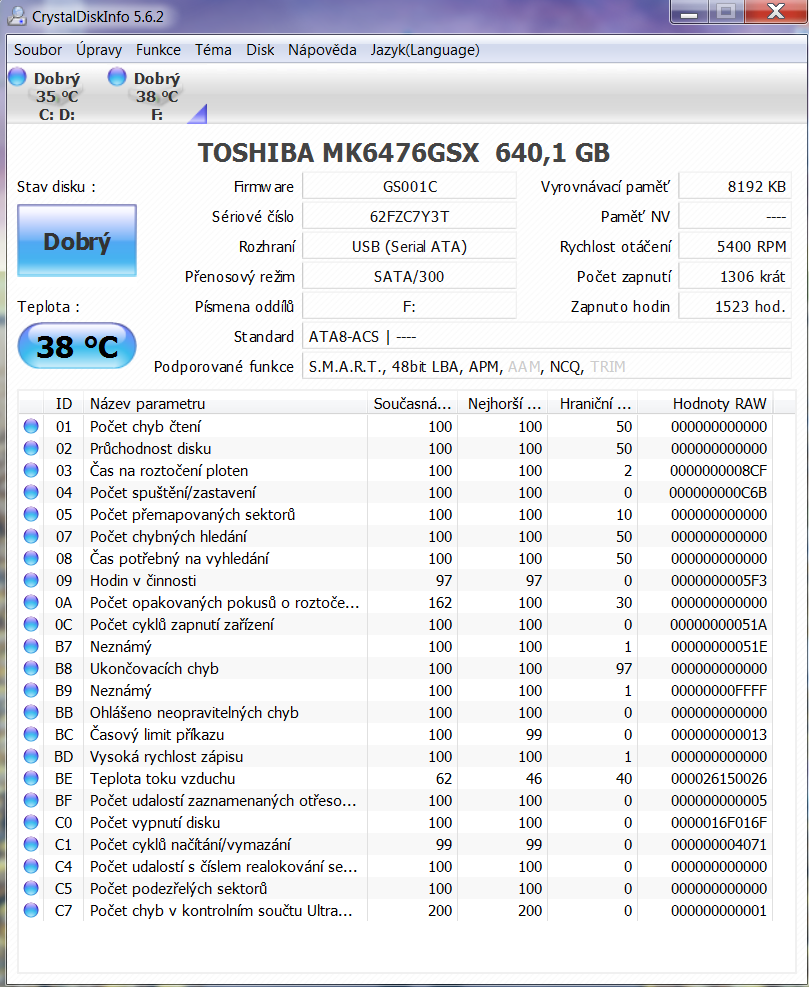Screen dimensions: 809x987
Task: Minimize the CrystalDiskInfo window
Action: pyautogui.click(x=689, y=12)
